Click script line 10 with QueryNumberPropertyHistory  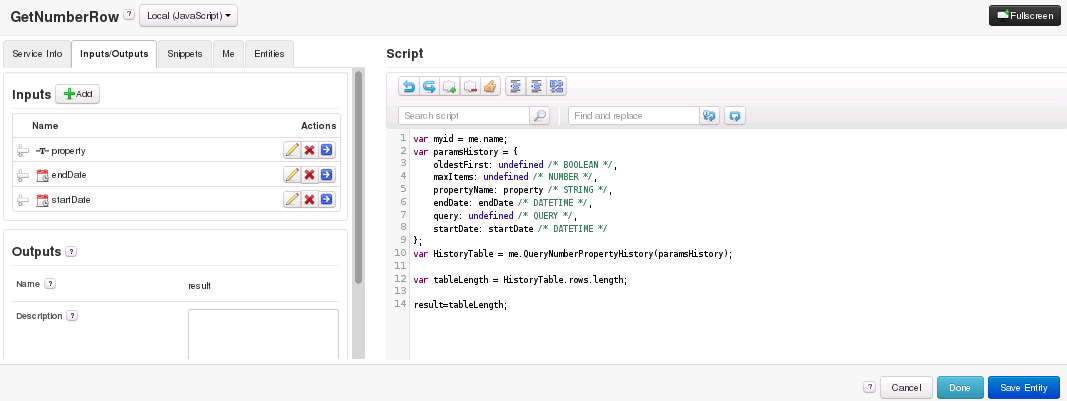point(573,253)
